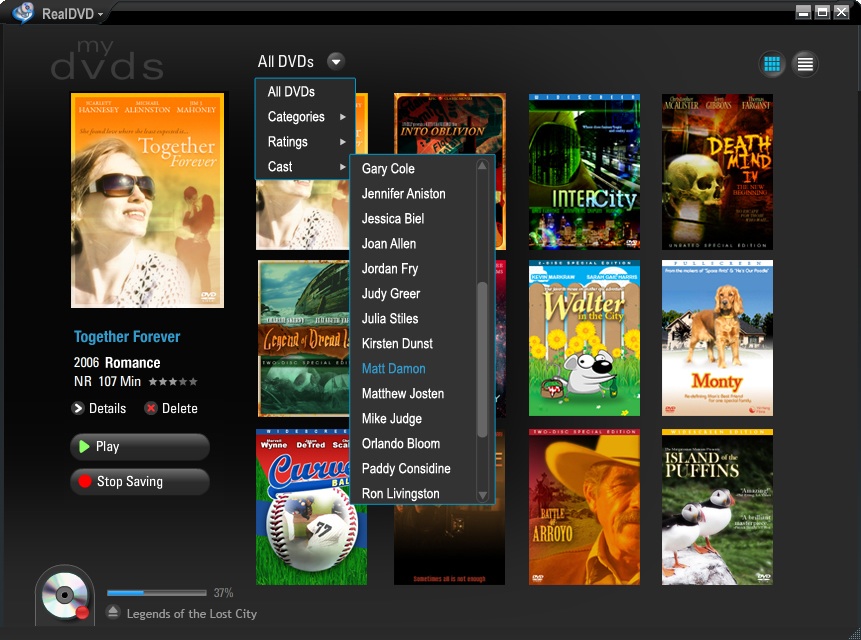The height and width of the screenshot is (640, 861).
Task: Select Judy Greer from cast list
Action: pos(390,294)
